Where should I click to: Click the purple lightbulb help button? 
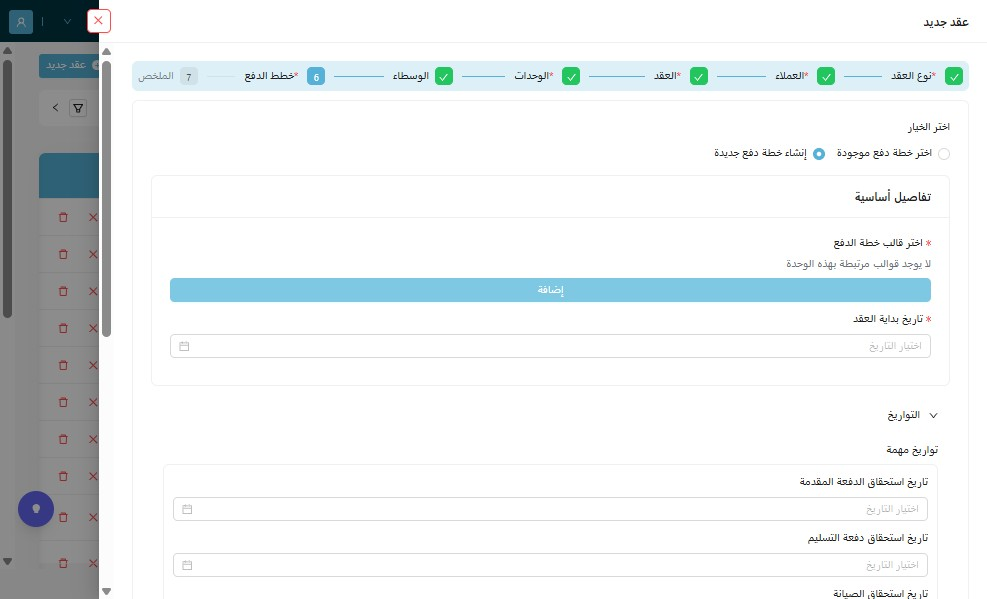coord(36,509)
